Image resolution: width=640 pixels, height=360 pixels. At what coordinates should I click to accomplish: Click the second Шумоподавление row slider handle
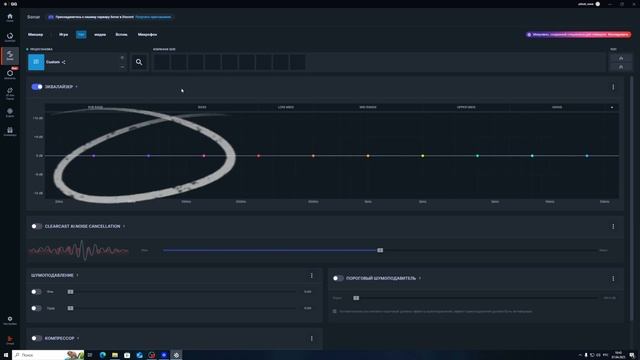71,308
